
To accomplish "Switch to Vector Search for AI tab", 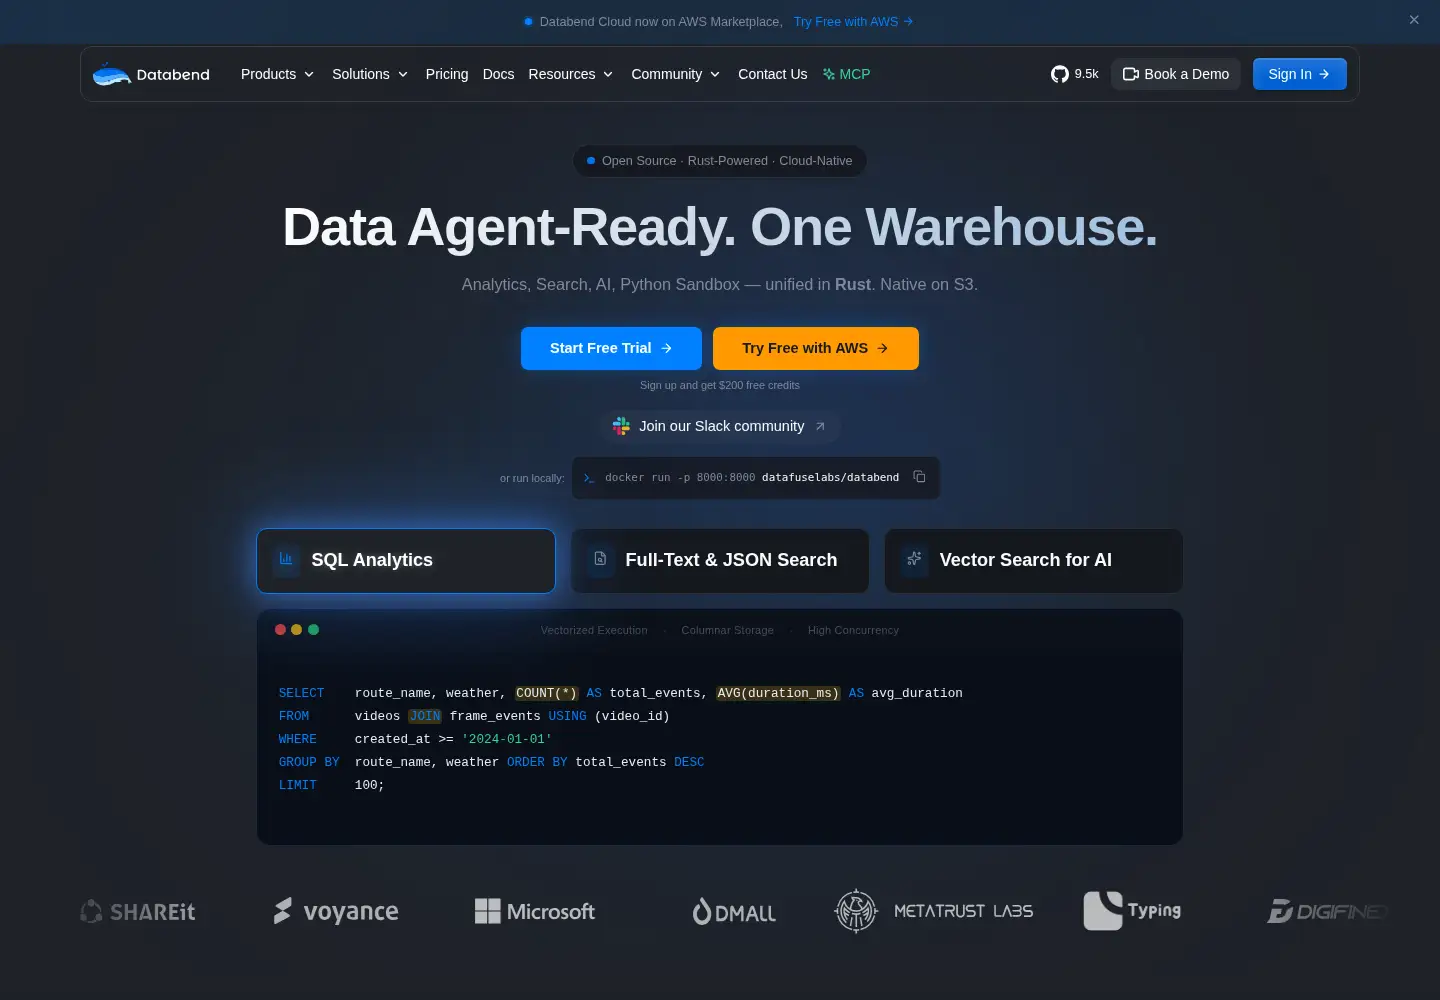I will pos(1034,560).
